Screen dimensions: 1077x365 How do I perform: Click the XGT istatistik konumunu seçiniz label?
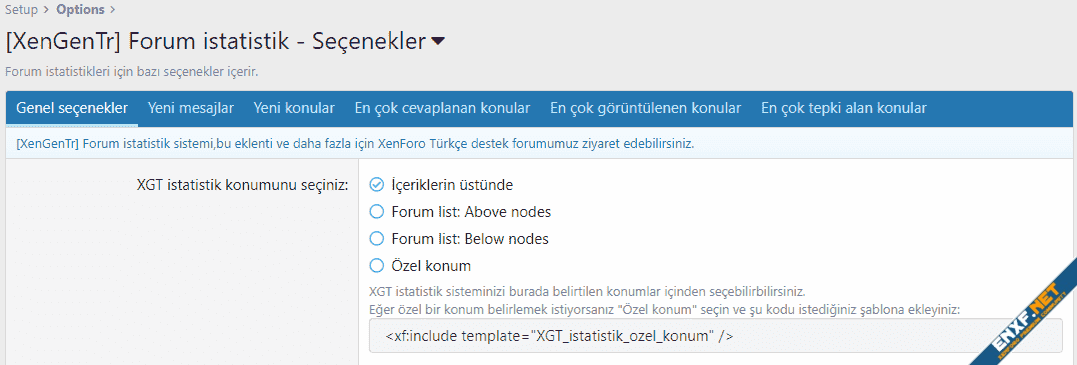coord(242,186)
